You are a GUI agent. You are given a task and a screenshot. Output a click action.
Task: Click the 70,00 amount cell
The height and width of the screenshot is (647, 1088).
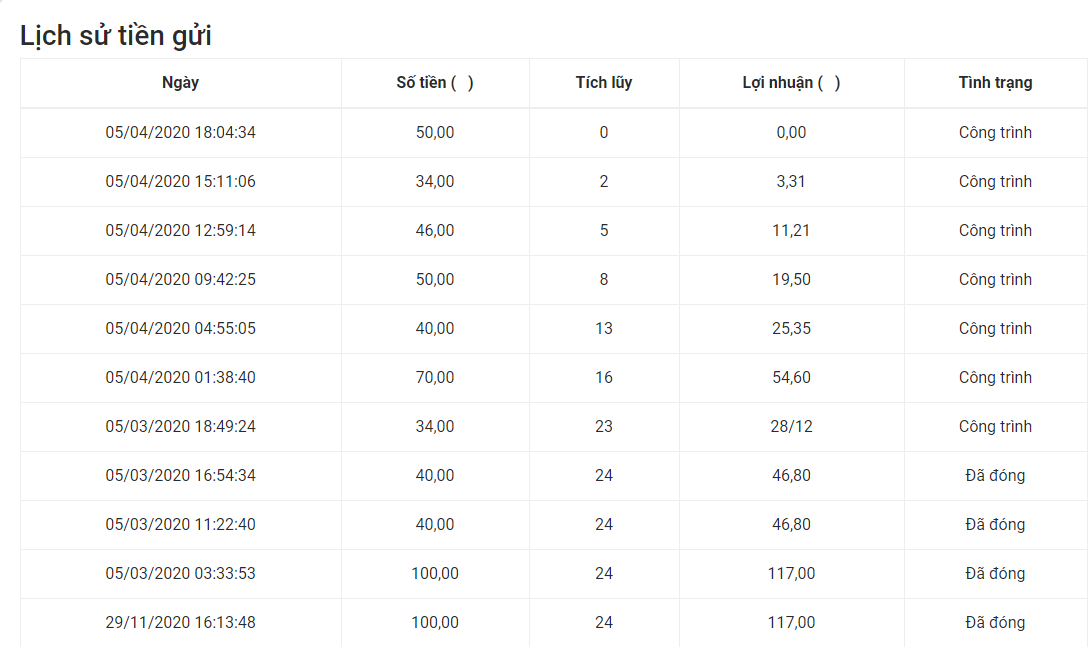click(435, 377)
